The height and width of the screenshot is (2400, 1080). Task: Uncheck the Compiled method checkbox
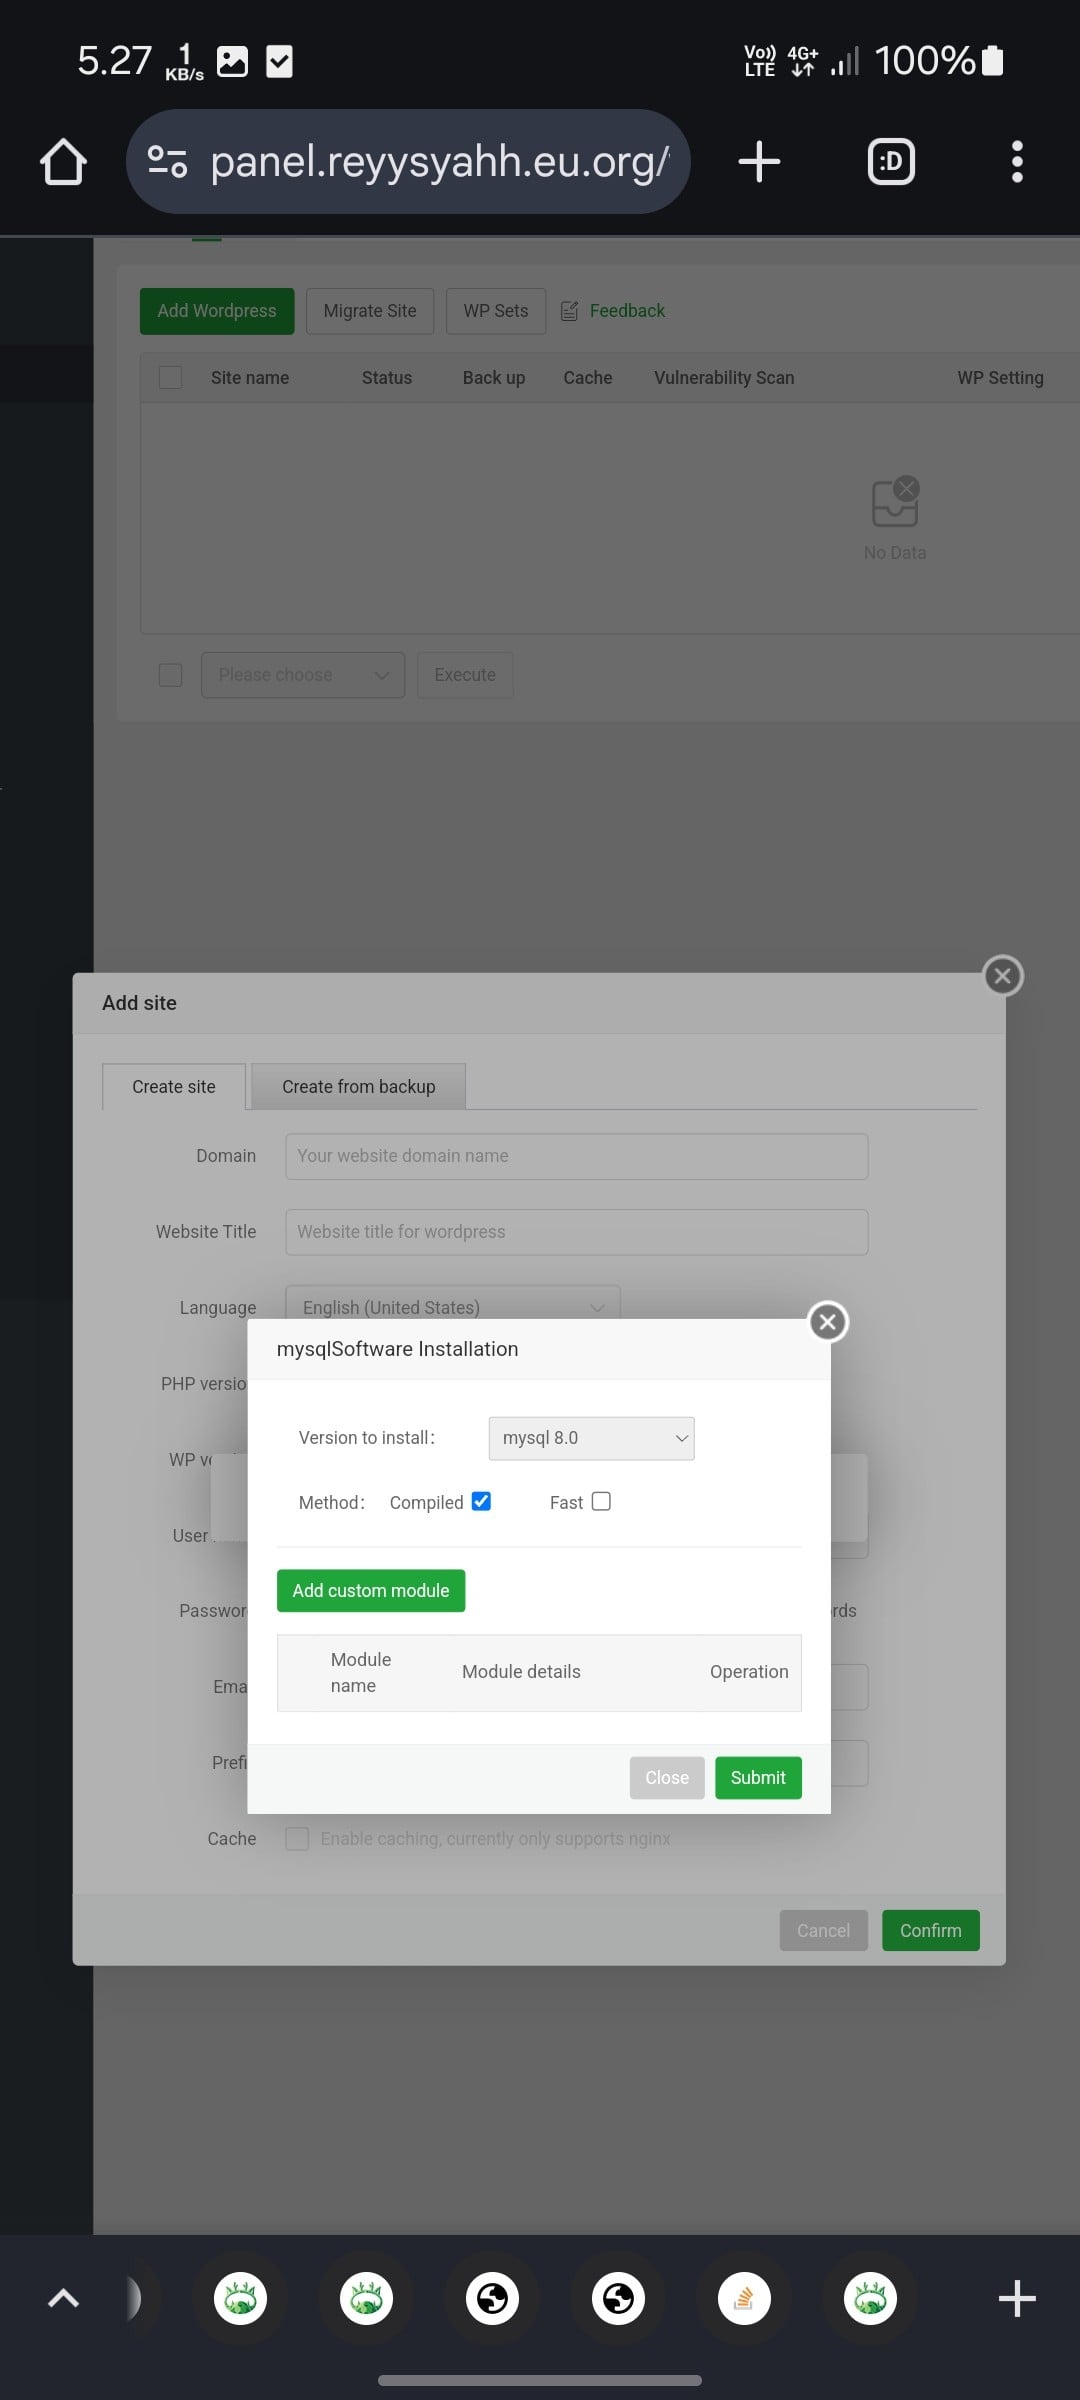(481, 1501)
